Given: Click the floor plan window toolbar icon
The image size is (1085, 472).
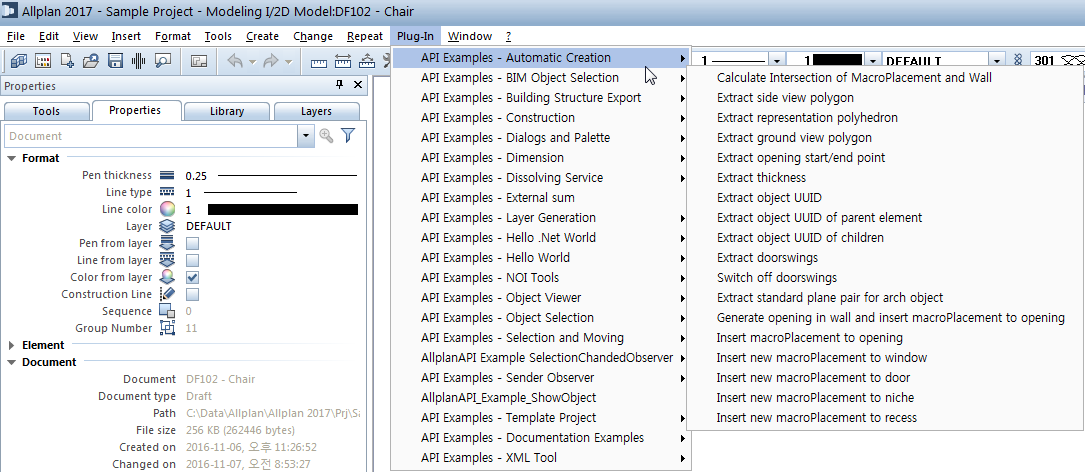Looking at the screenshot, I should [199, 61].
